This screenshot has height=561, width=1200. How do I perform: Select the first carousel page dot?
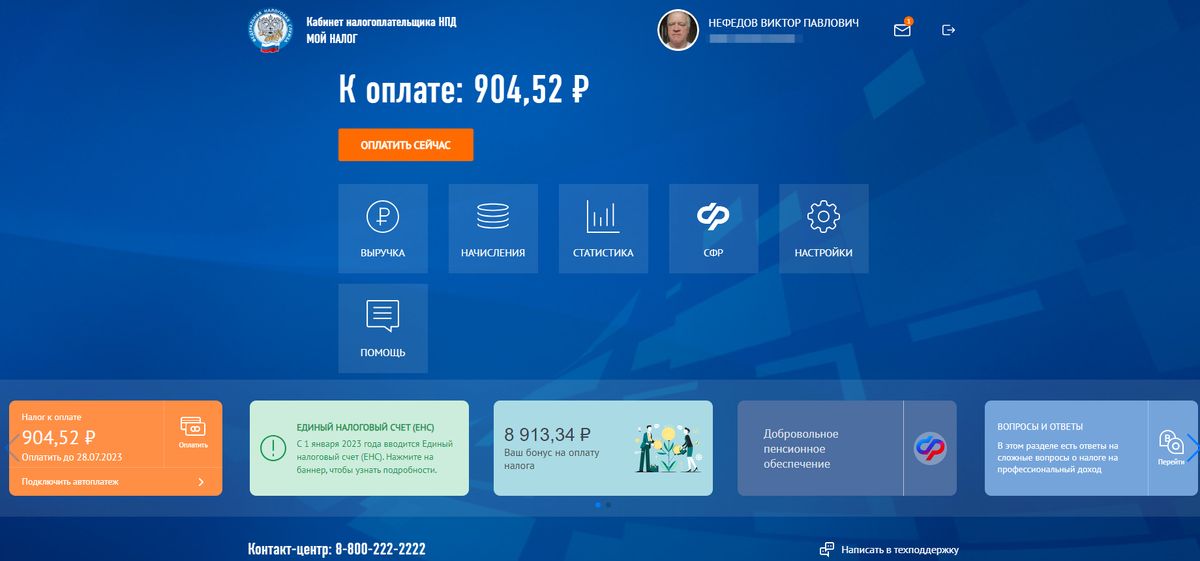click(x=598, y=505)
